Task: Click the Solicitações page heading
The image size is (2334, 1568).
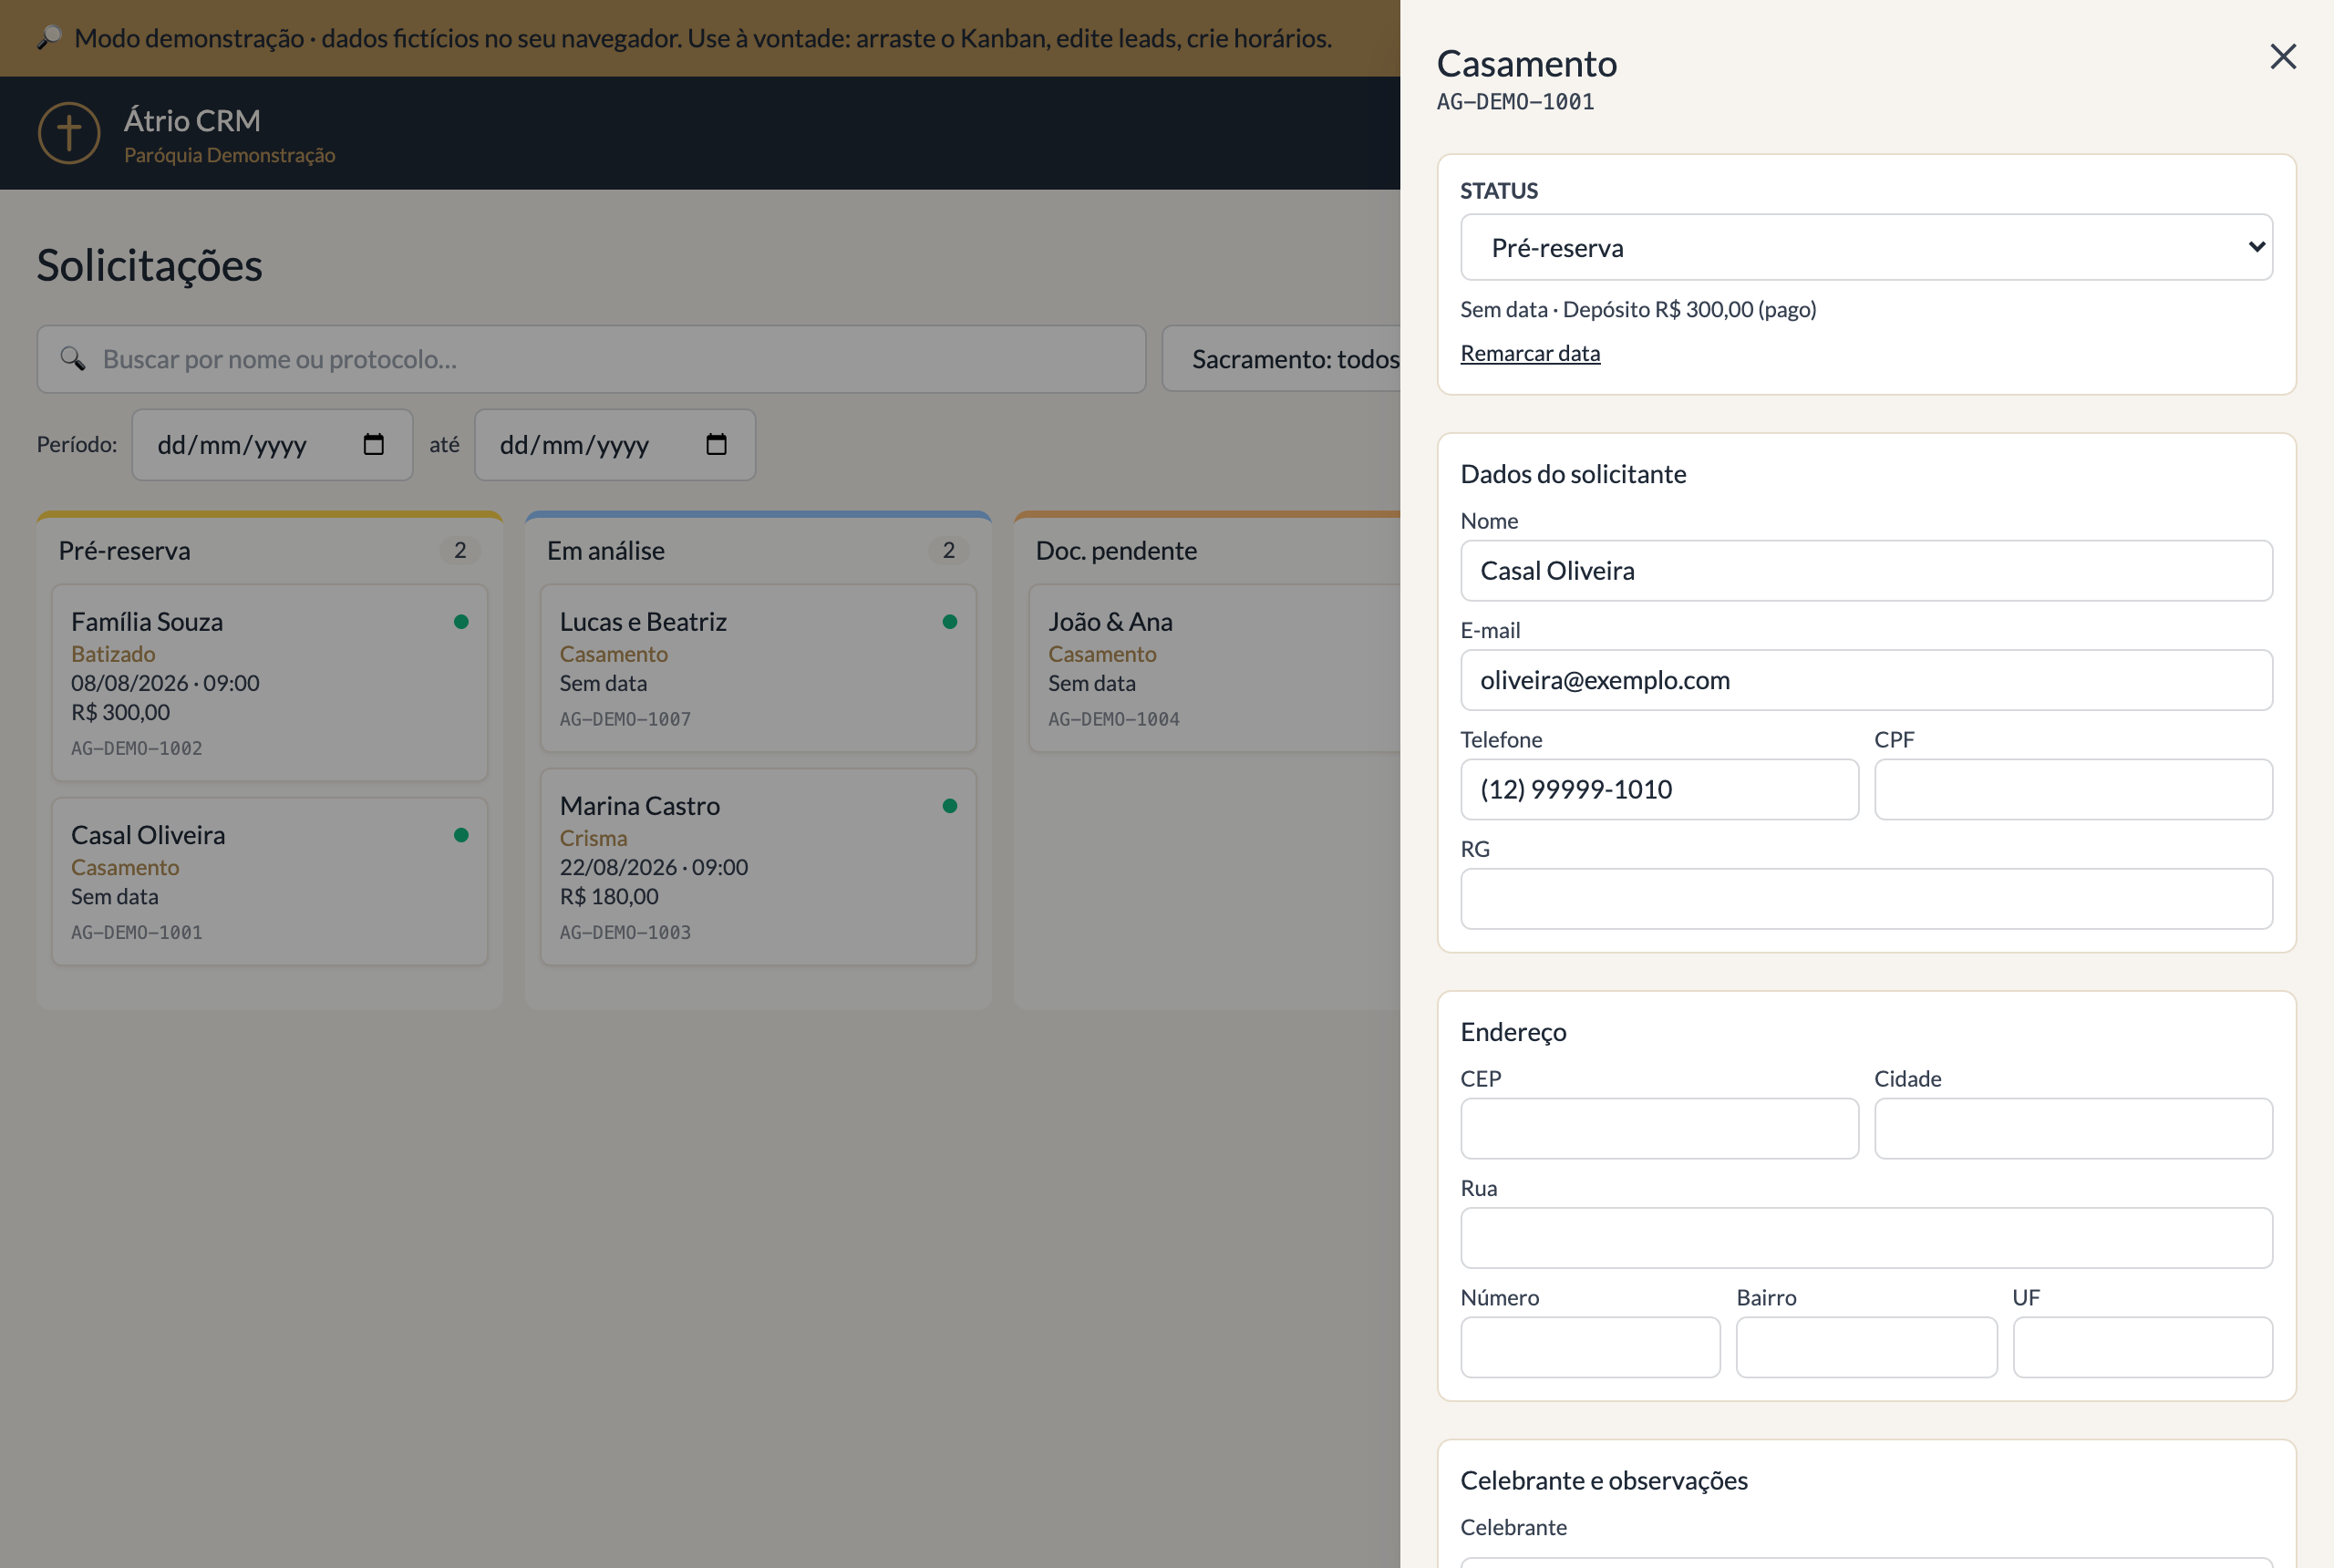Action: 150,265
